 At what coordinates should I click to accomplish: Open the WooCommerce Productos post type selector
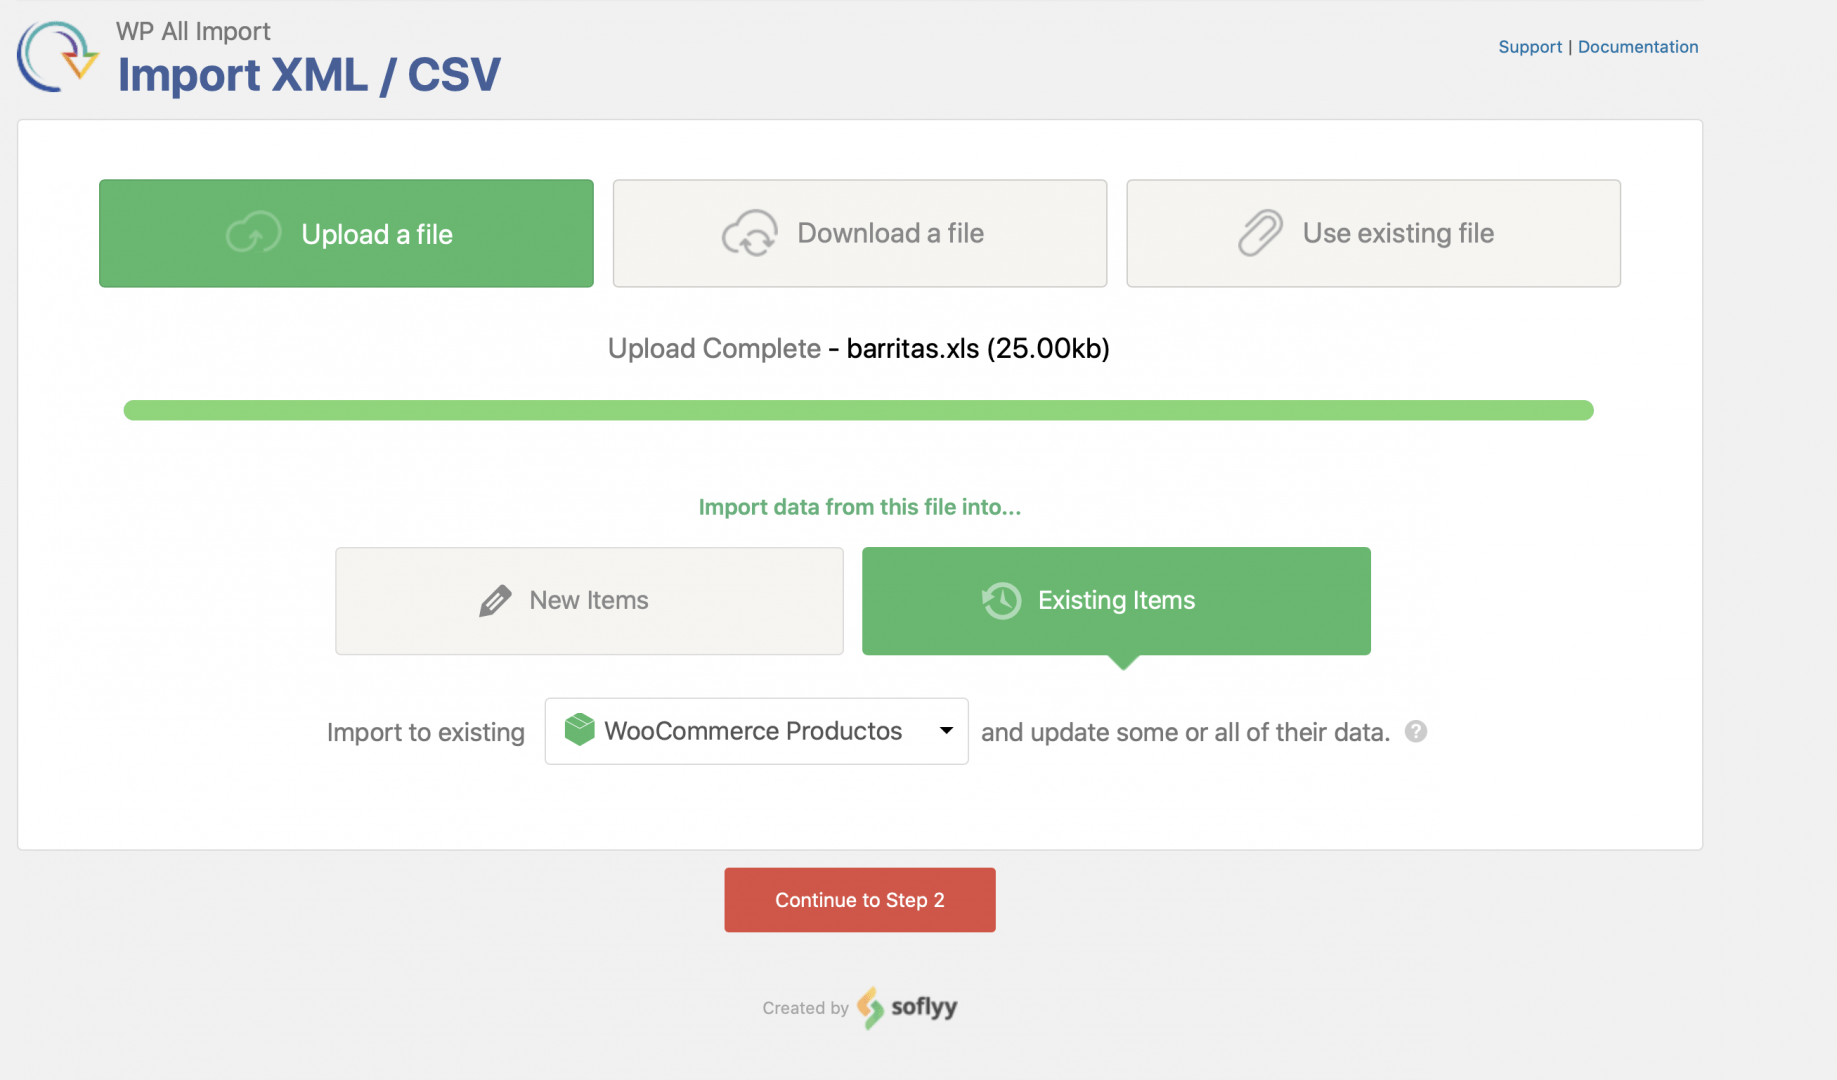coord(756,731)
